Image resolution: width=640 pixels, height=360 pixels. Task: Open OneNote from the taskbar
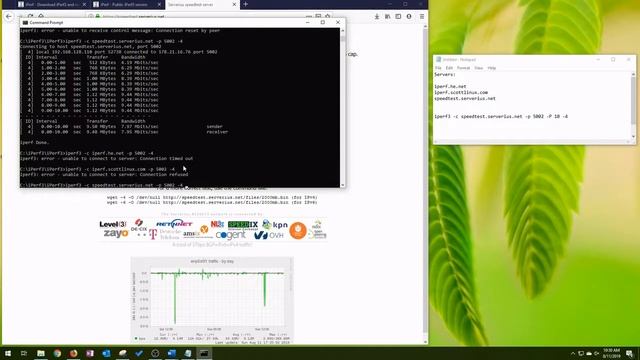(90, 353)
